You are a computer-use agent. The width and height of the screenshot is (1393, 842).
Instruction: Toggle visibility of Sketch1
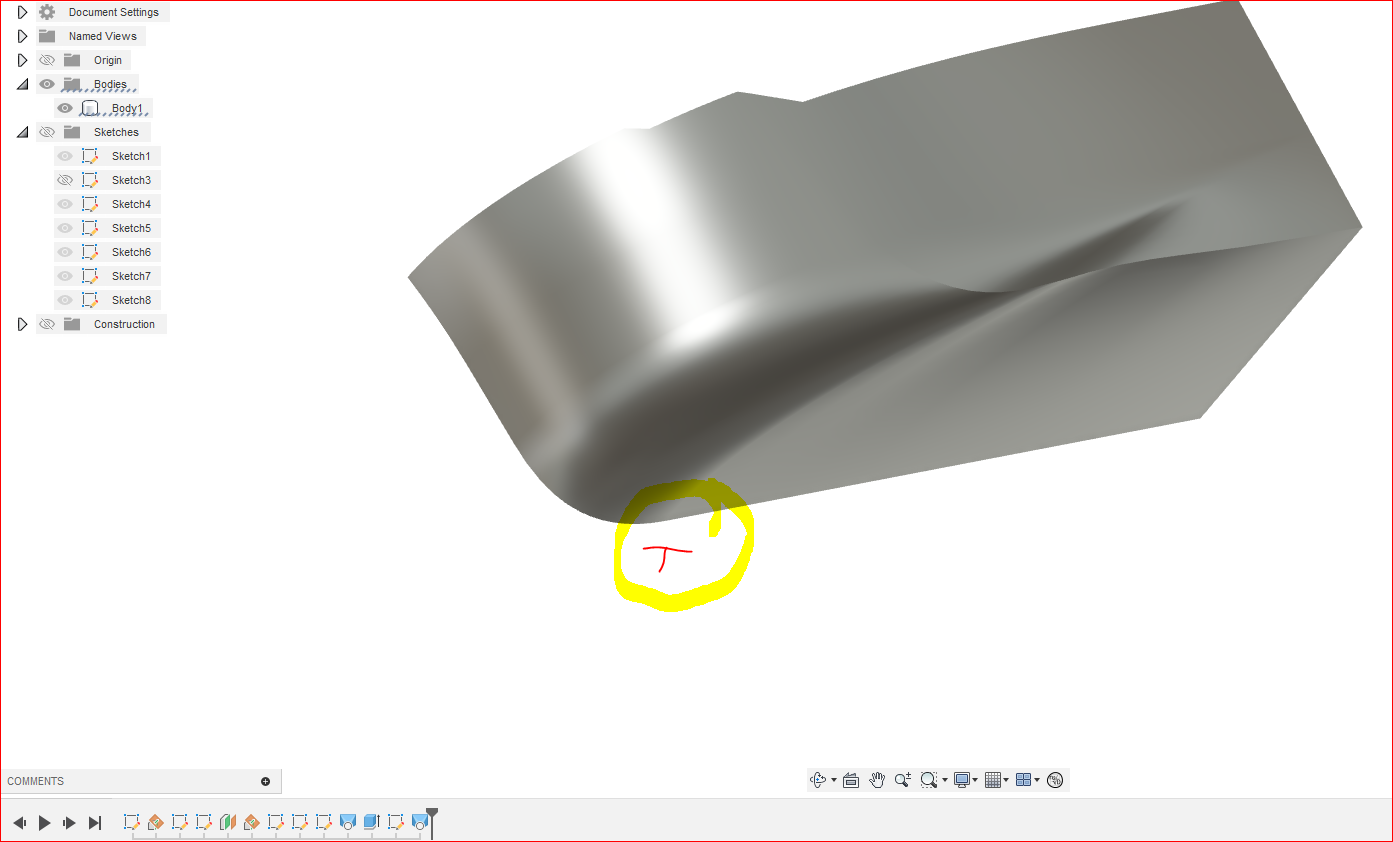coord(64,155)
